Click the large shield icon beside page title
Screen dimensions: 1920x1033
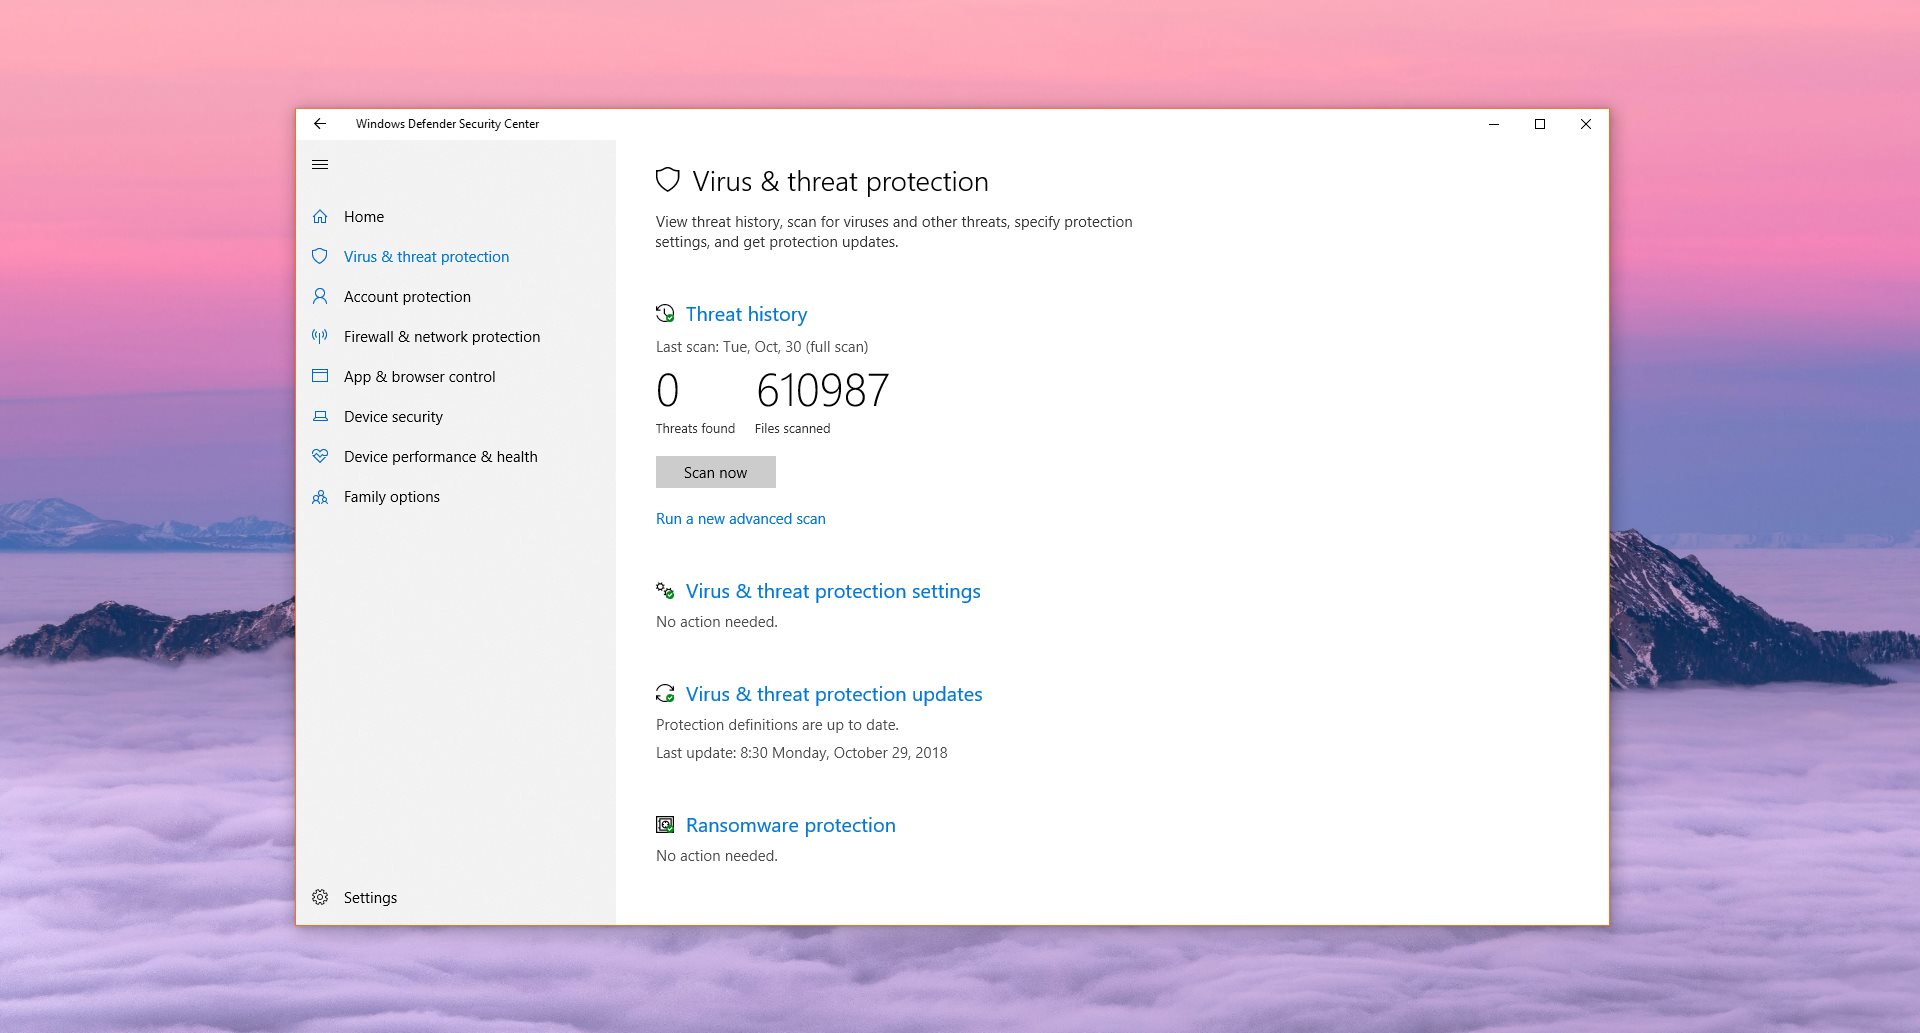pos(668,181)
